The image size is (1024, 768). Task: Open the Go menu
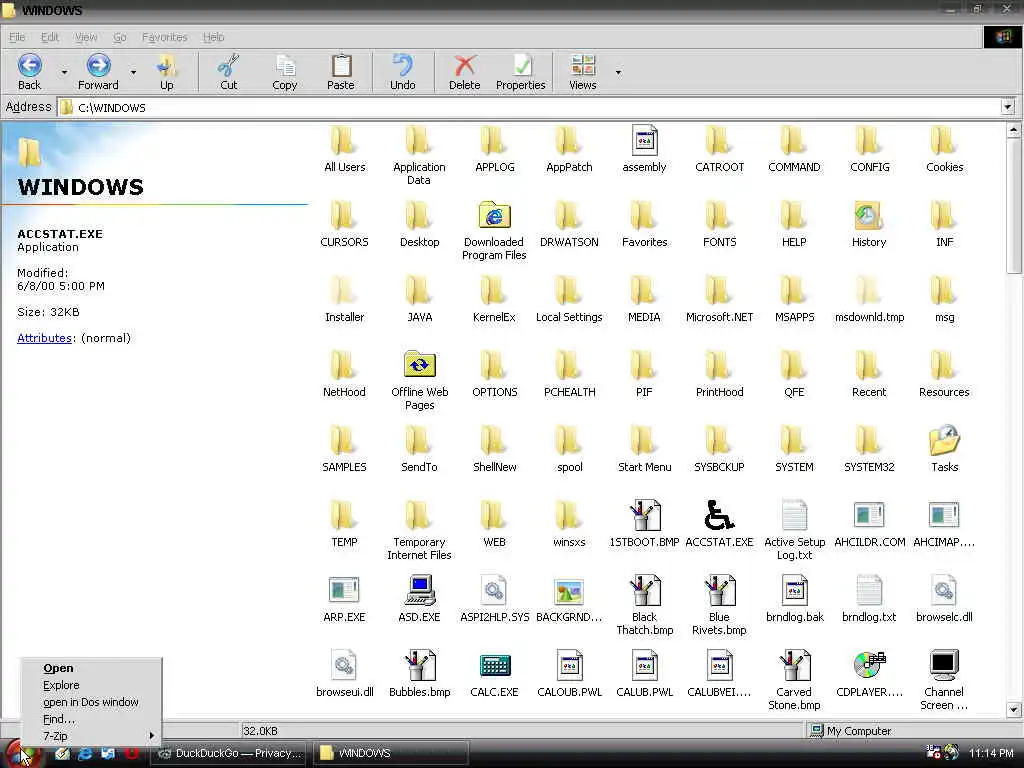[120, 37]
